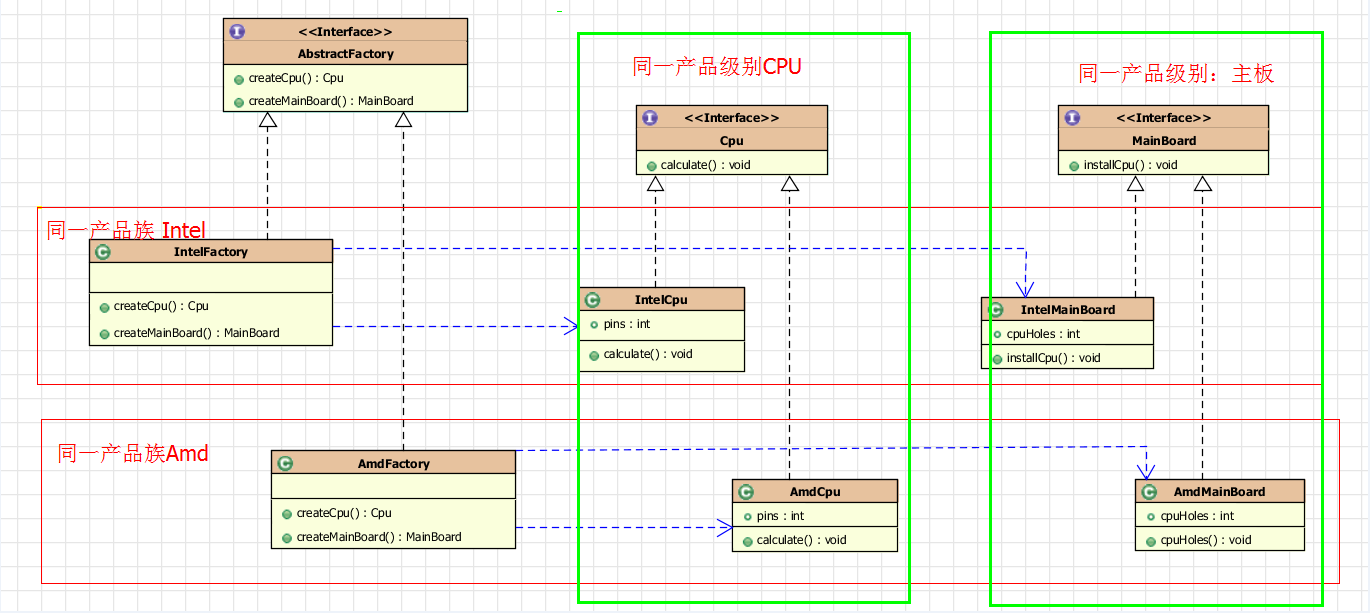Select the MainBoard interface name text
Image resolution: width=1370 pixels, height=613 pixels.
[1164, 141]
